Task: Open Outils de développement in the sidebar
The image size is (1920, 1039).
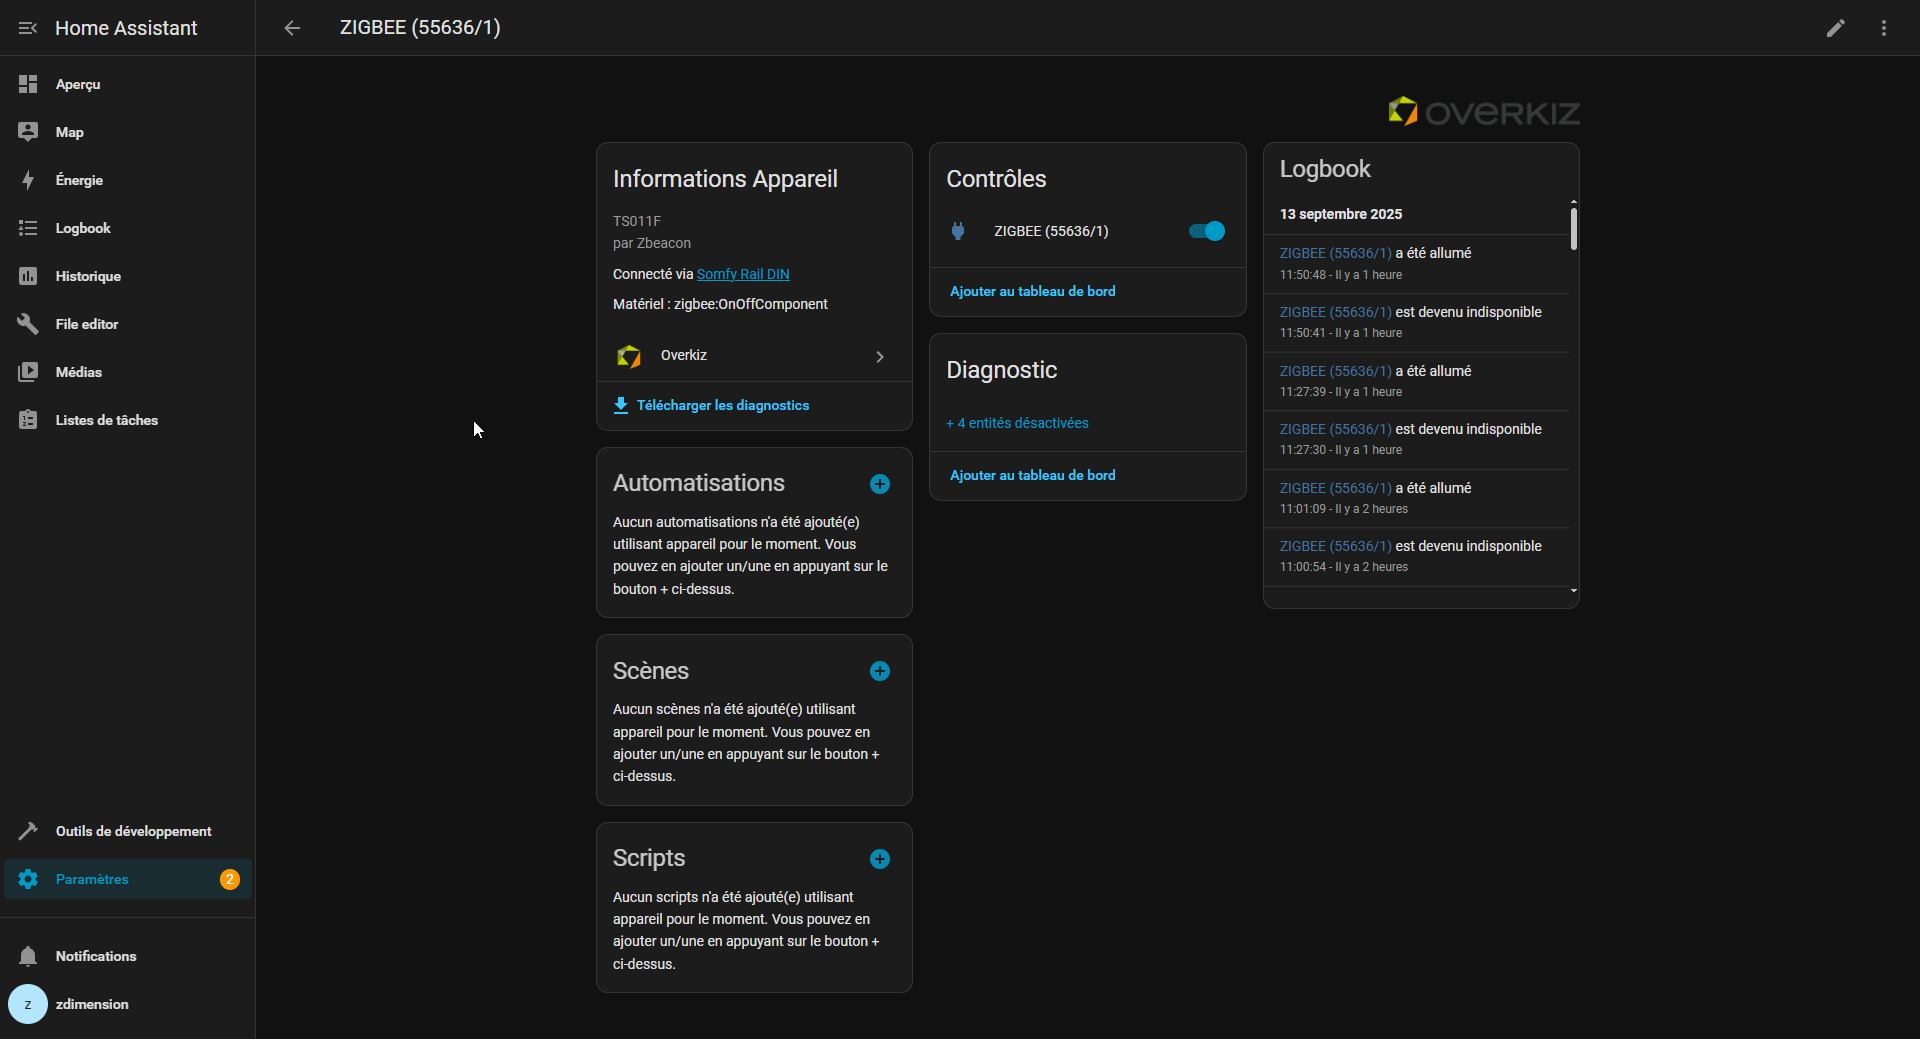Action: 133,831
